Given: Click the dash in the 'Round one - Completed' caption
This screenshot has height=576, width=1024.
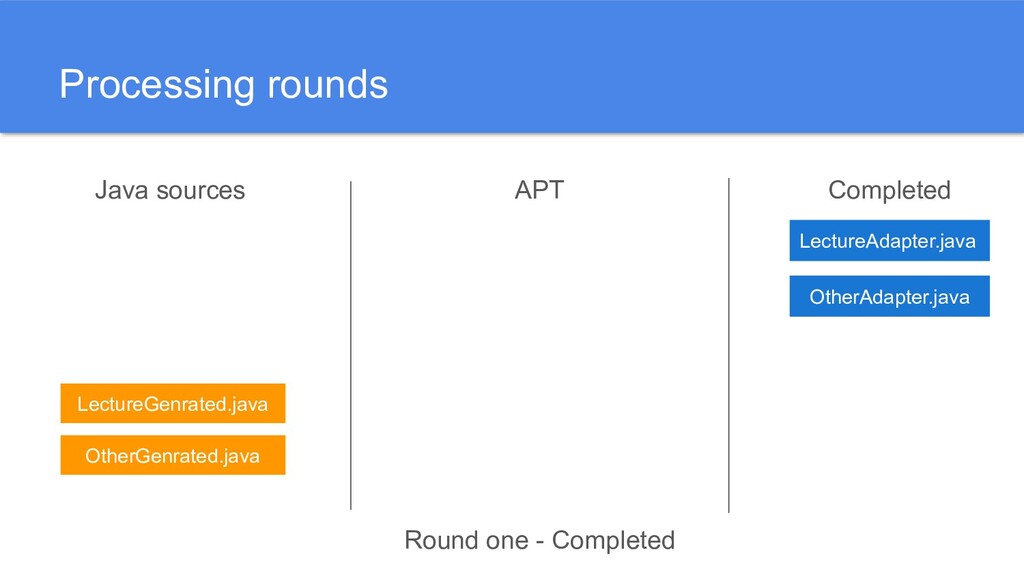Looking at the screenshot, I should [539, 542].
